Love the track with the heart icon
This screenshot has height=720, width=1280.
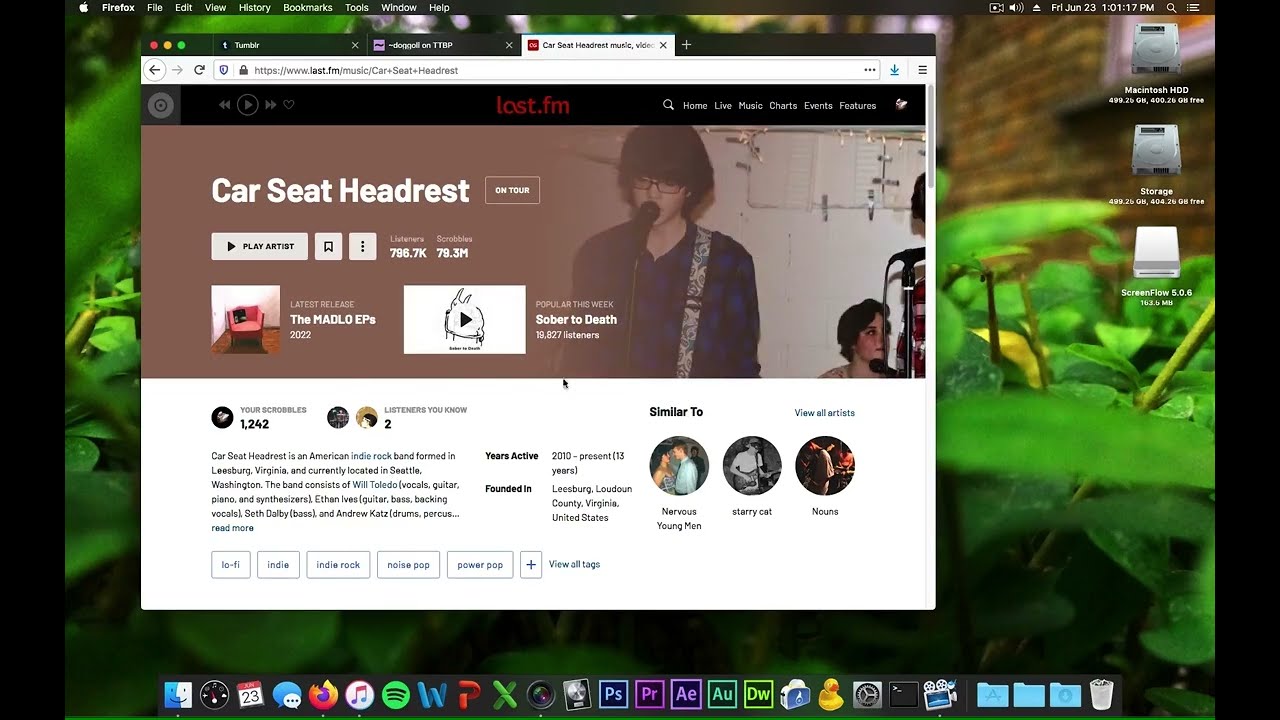tap(289, 105)
